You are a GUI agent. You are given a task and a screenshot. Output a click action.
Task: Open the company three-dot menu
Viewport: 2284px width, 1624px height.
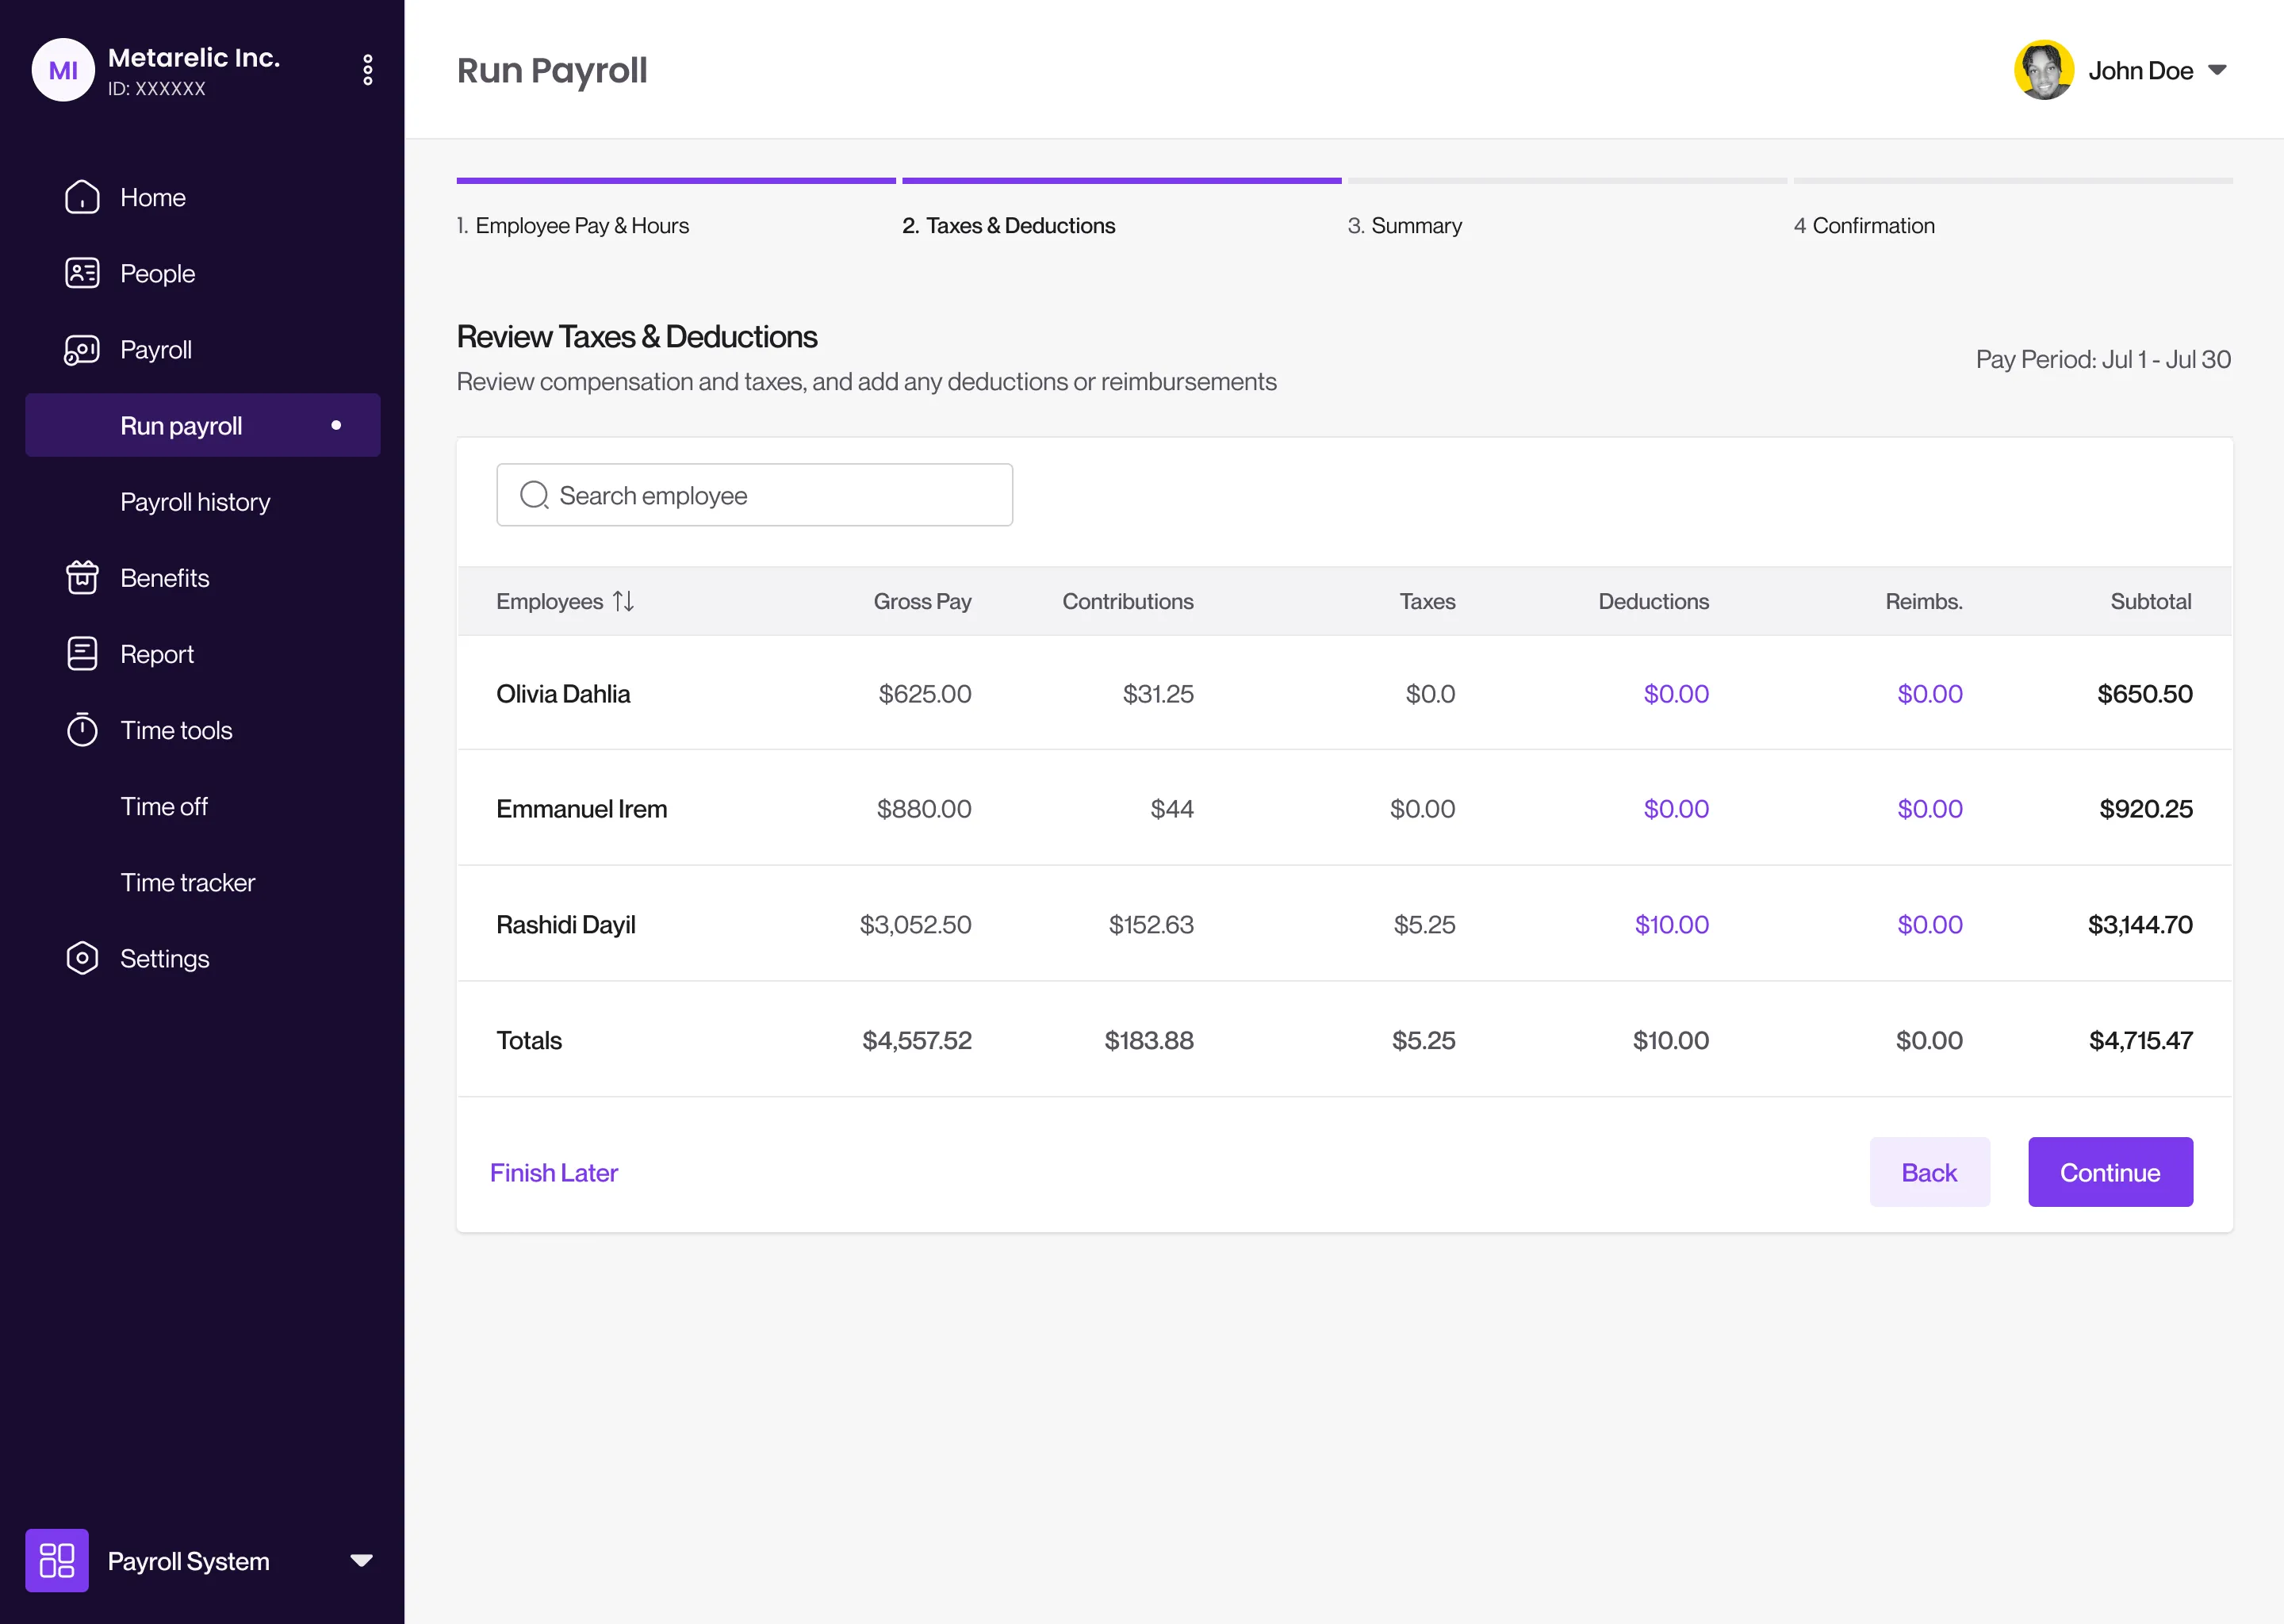[x=368, y=70]
